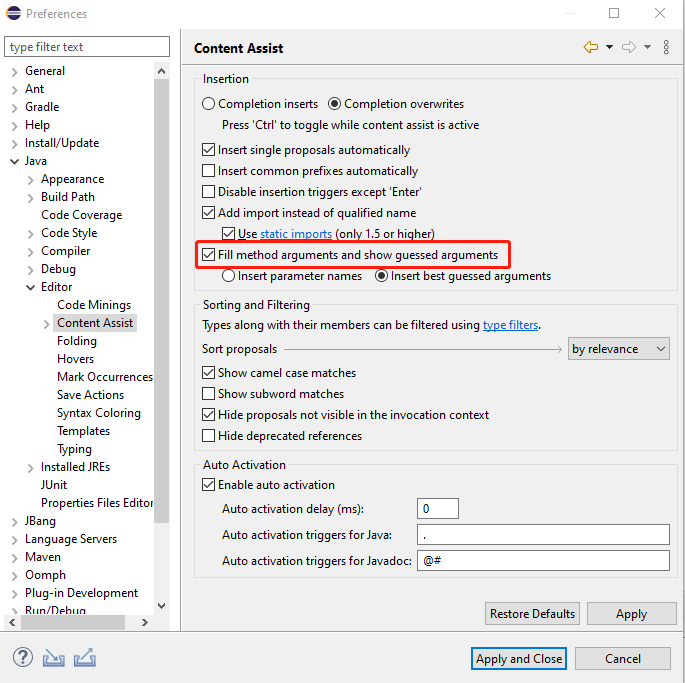The image size is (685, 683).
Task: Click the forward navigation arrow icon
Action: coord(629,47)
